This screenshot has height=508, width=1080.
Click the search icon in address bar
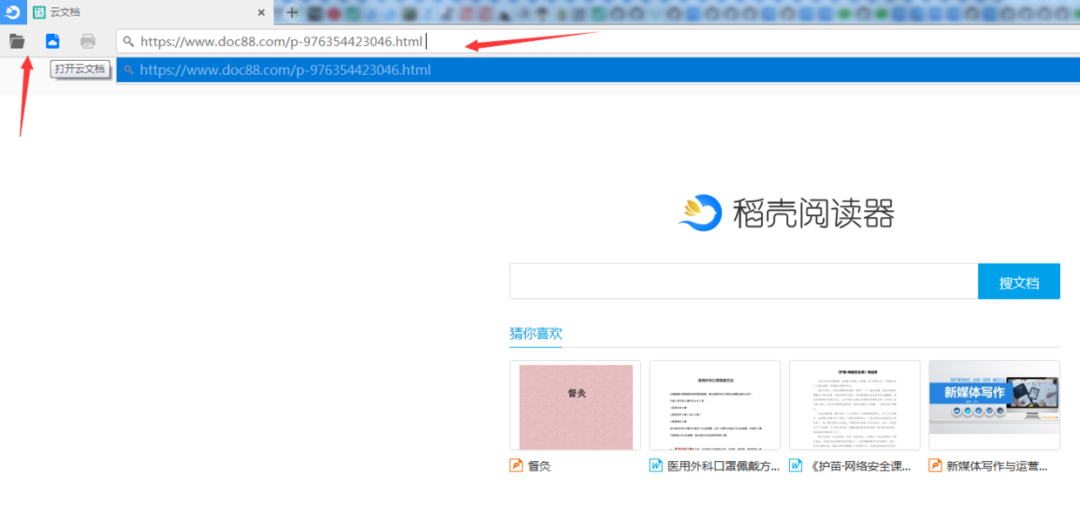click(128, 41)
